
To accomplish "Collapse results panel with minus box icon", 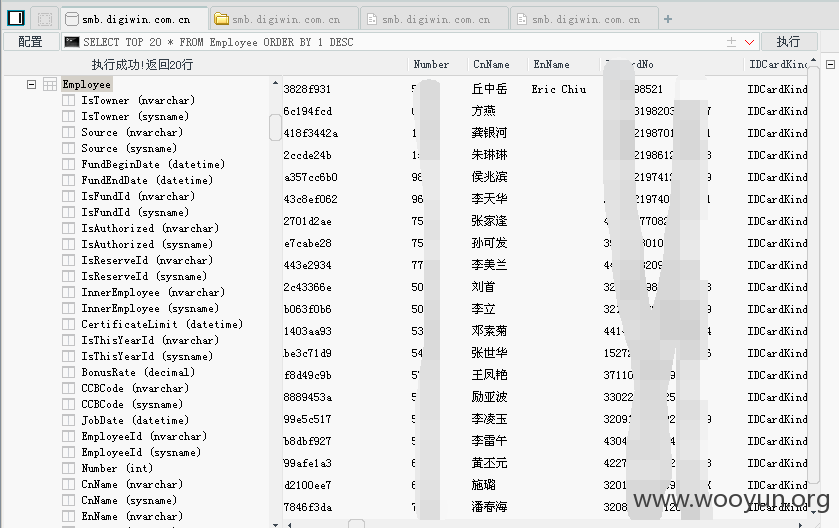I will point(830,64).
